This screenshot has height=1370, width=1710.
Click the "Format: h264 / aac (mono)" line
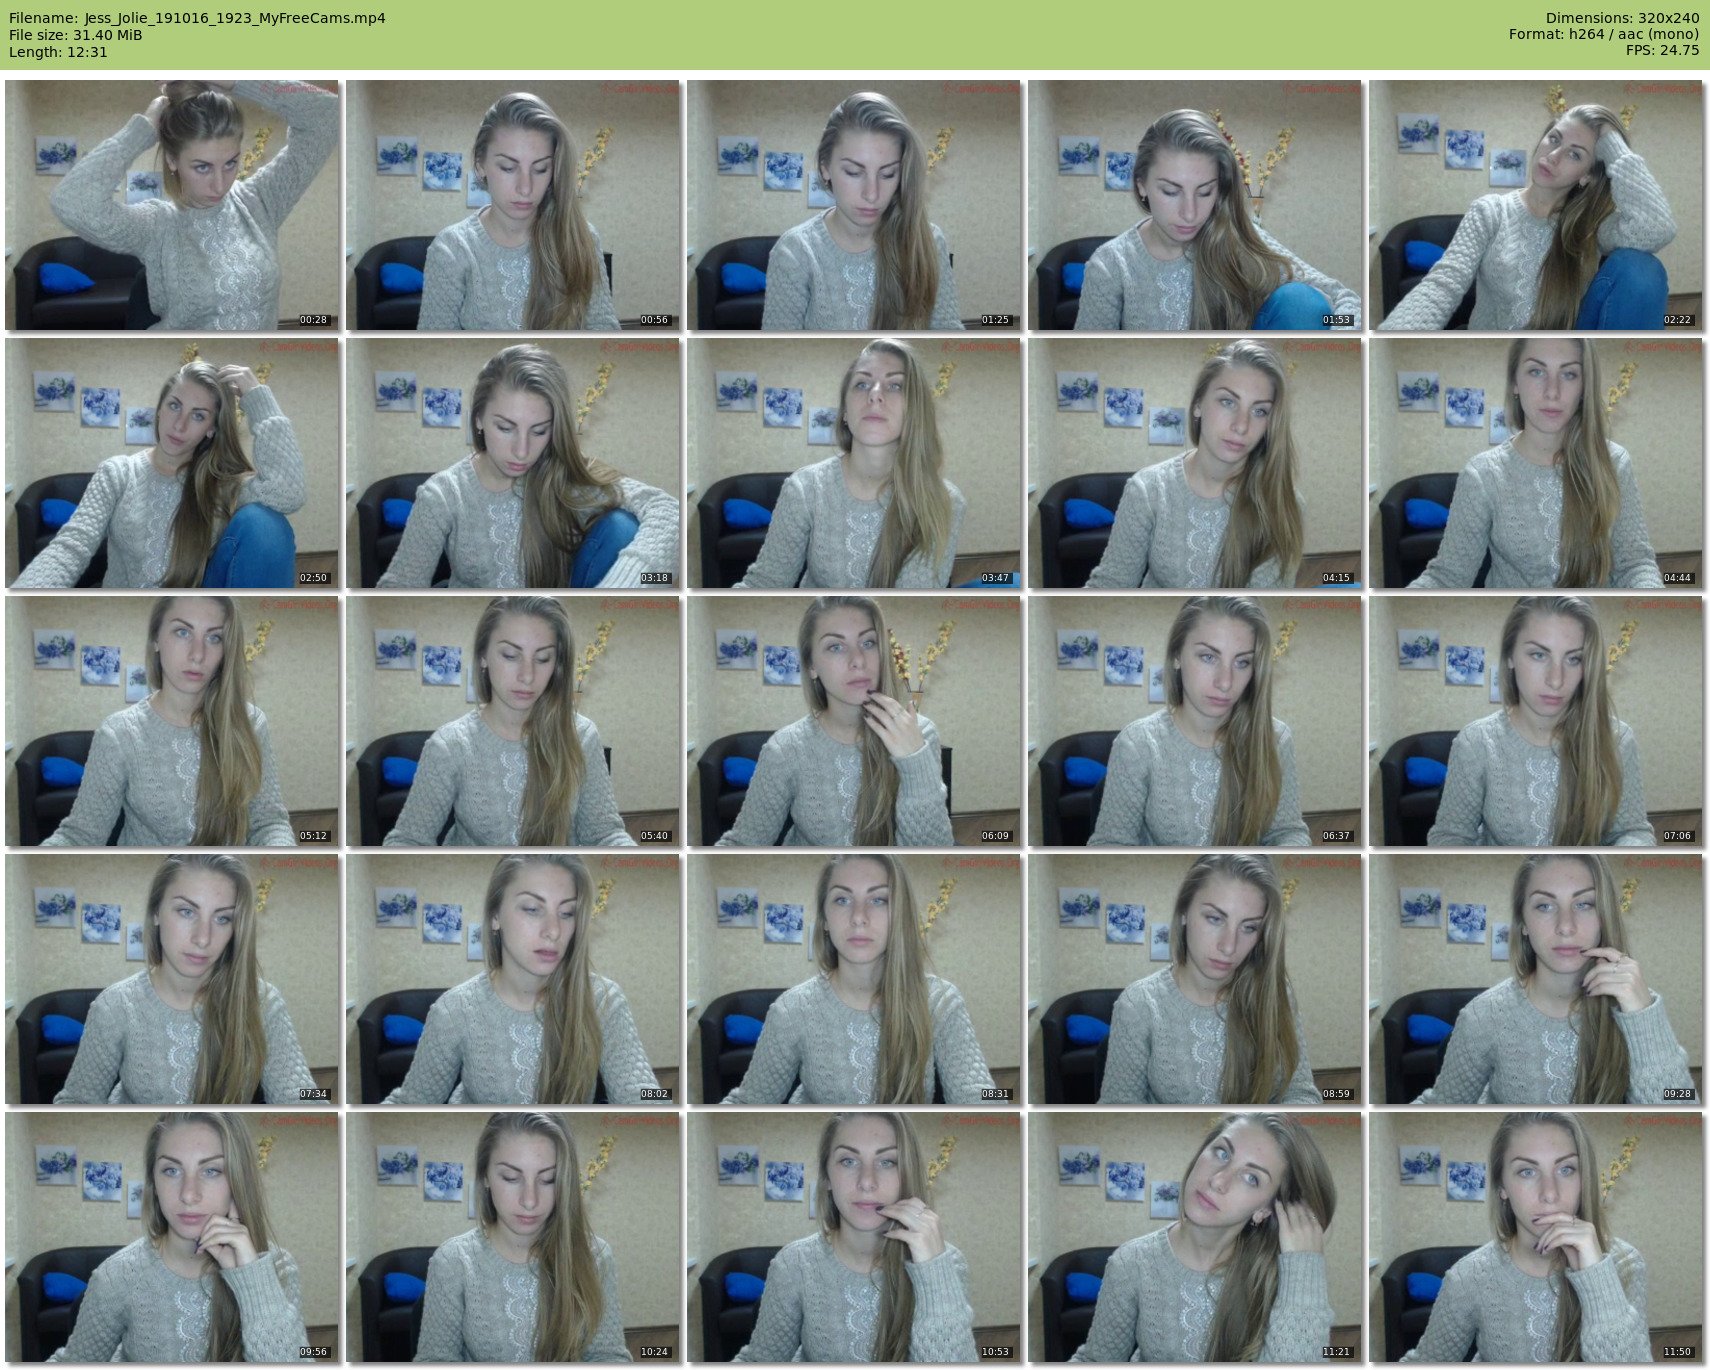(x=1604, y=35)
